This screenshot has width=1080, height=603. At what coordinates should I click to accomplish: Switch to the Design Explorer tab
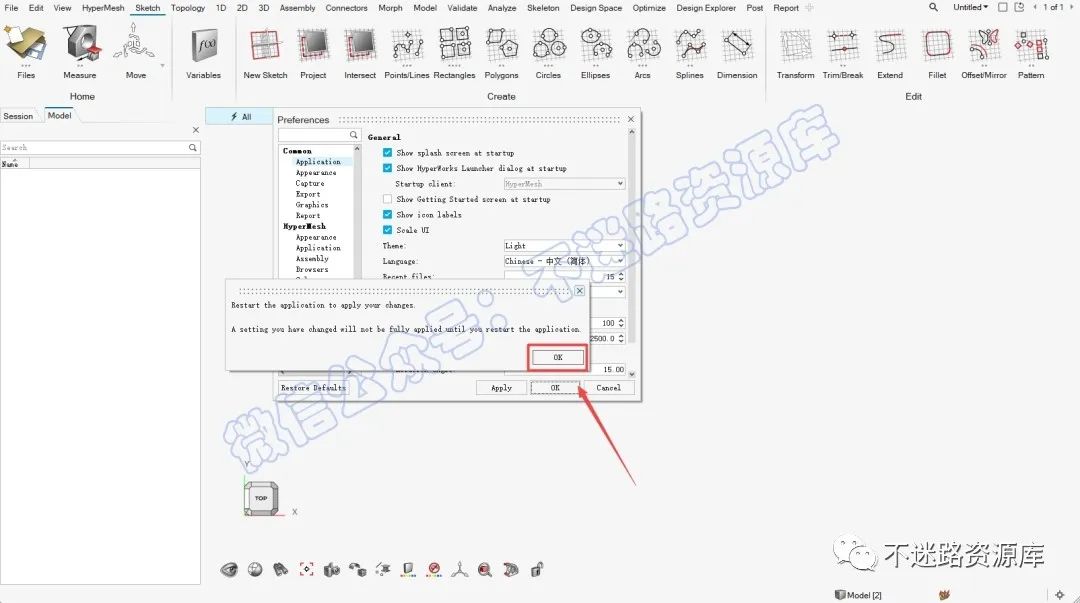coord(706,8)
